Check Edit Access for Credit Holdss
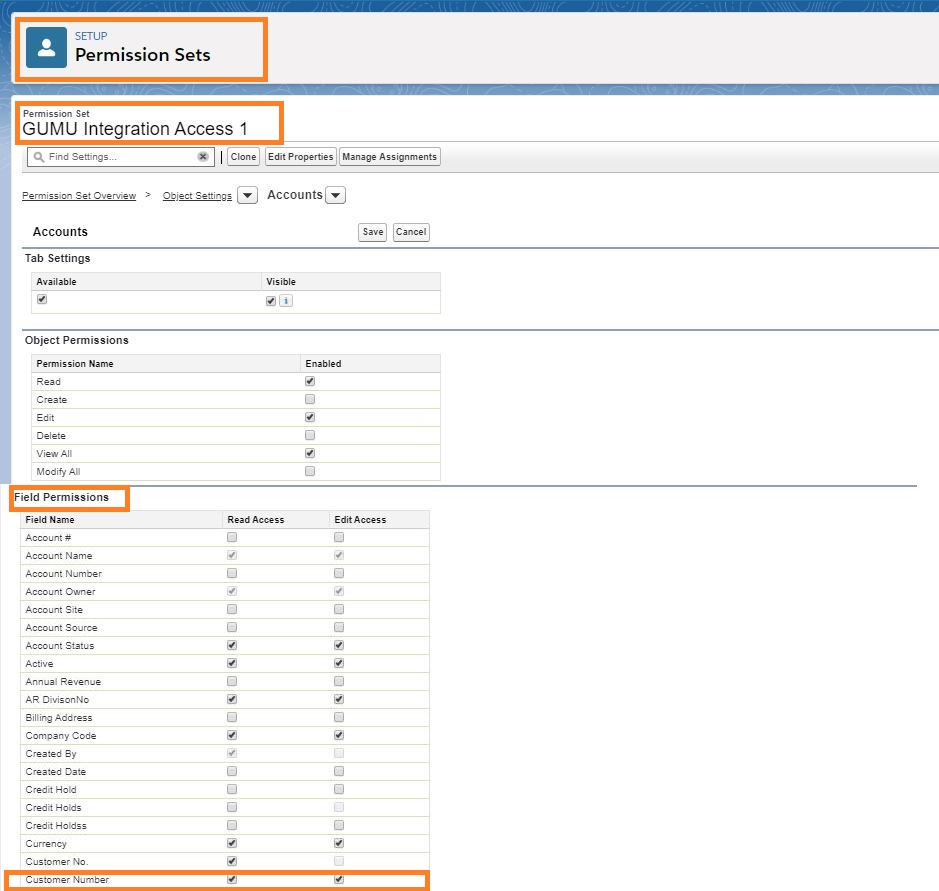939x891 pixels. point(339,825)
